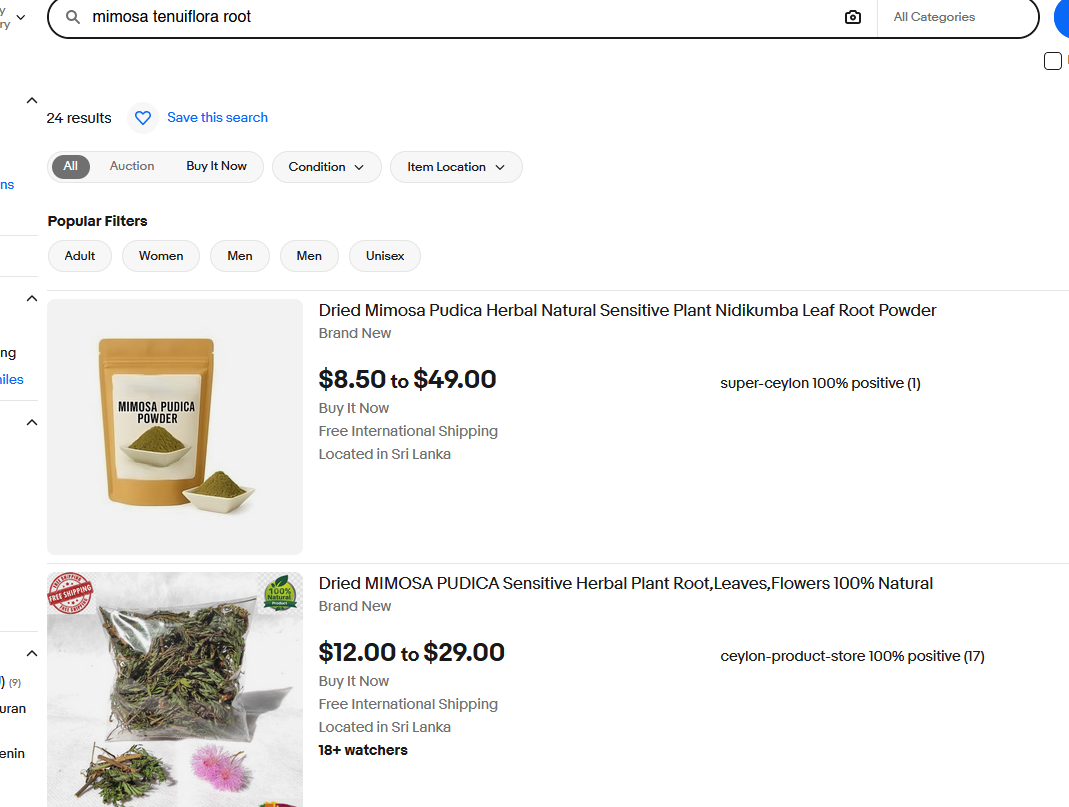
Task: Expand the Condition filter dropdown
Action: pyautogui.click(x=326, y=167)
